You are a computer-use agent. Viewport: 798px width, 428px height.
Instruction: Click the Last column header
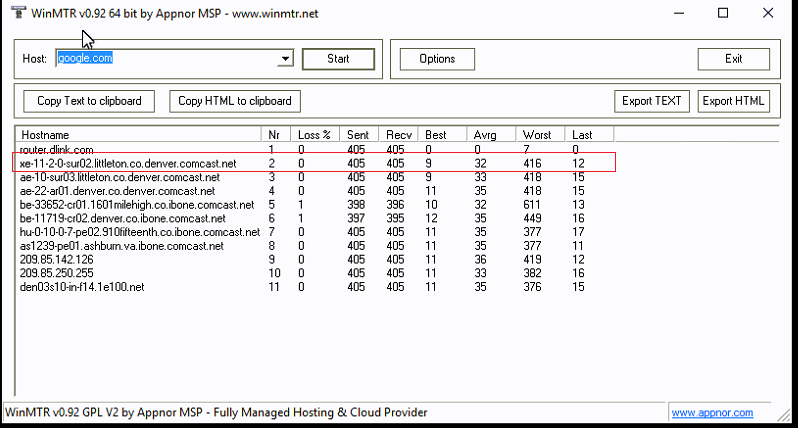tap(589, 135)
